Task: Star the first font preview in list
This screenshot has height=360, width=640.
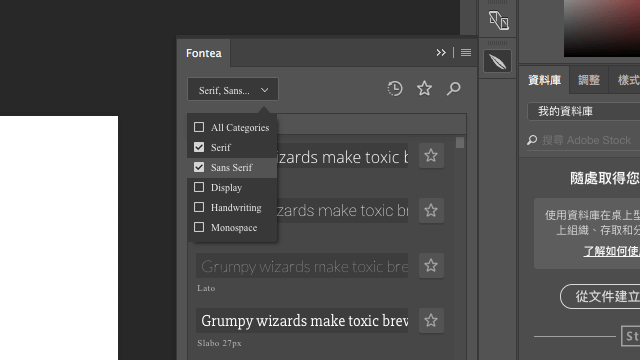Action: point(431,156)
